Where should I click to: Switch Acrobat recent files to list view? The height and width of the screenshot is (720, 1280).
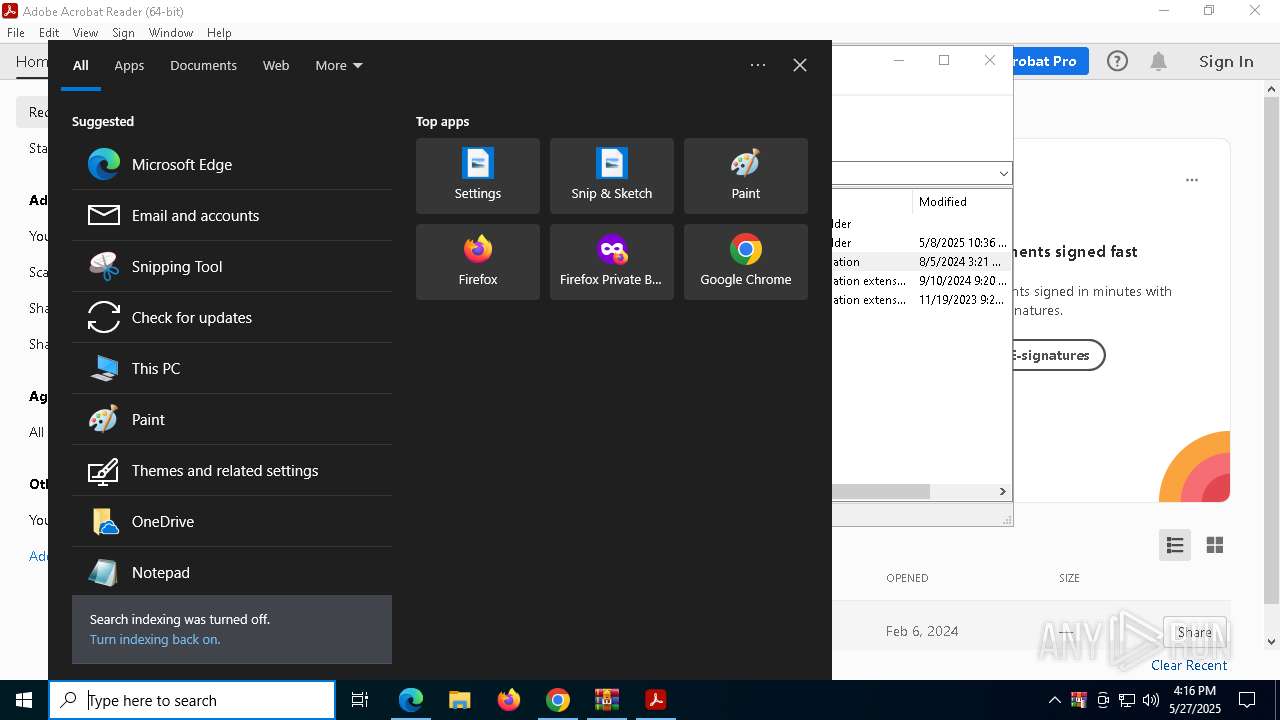(1175, 545)
